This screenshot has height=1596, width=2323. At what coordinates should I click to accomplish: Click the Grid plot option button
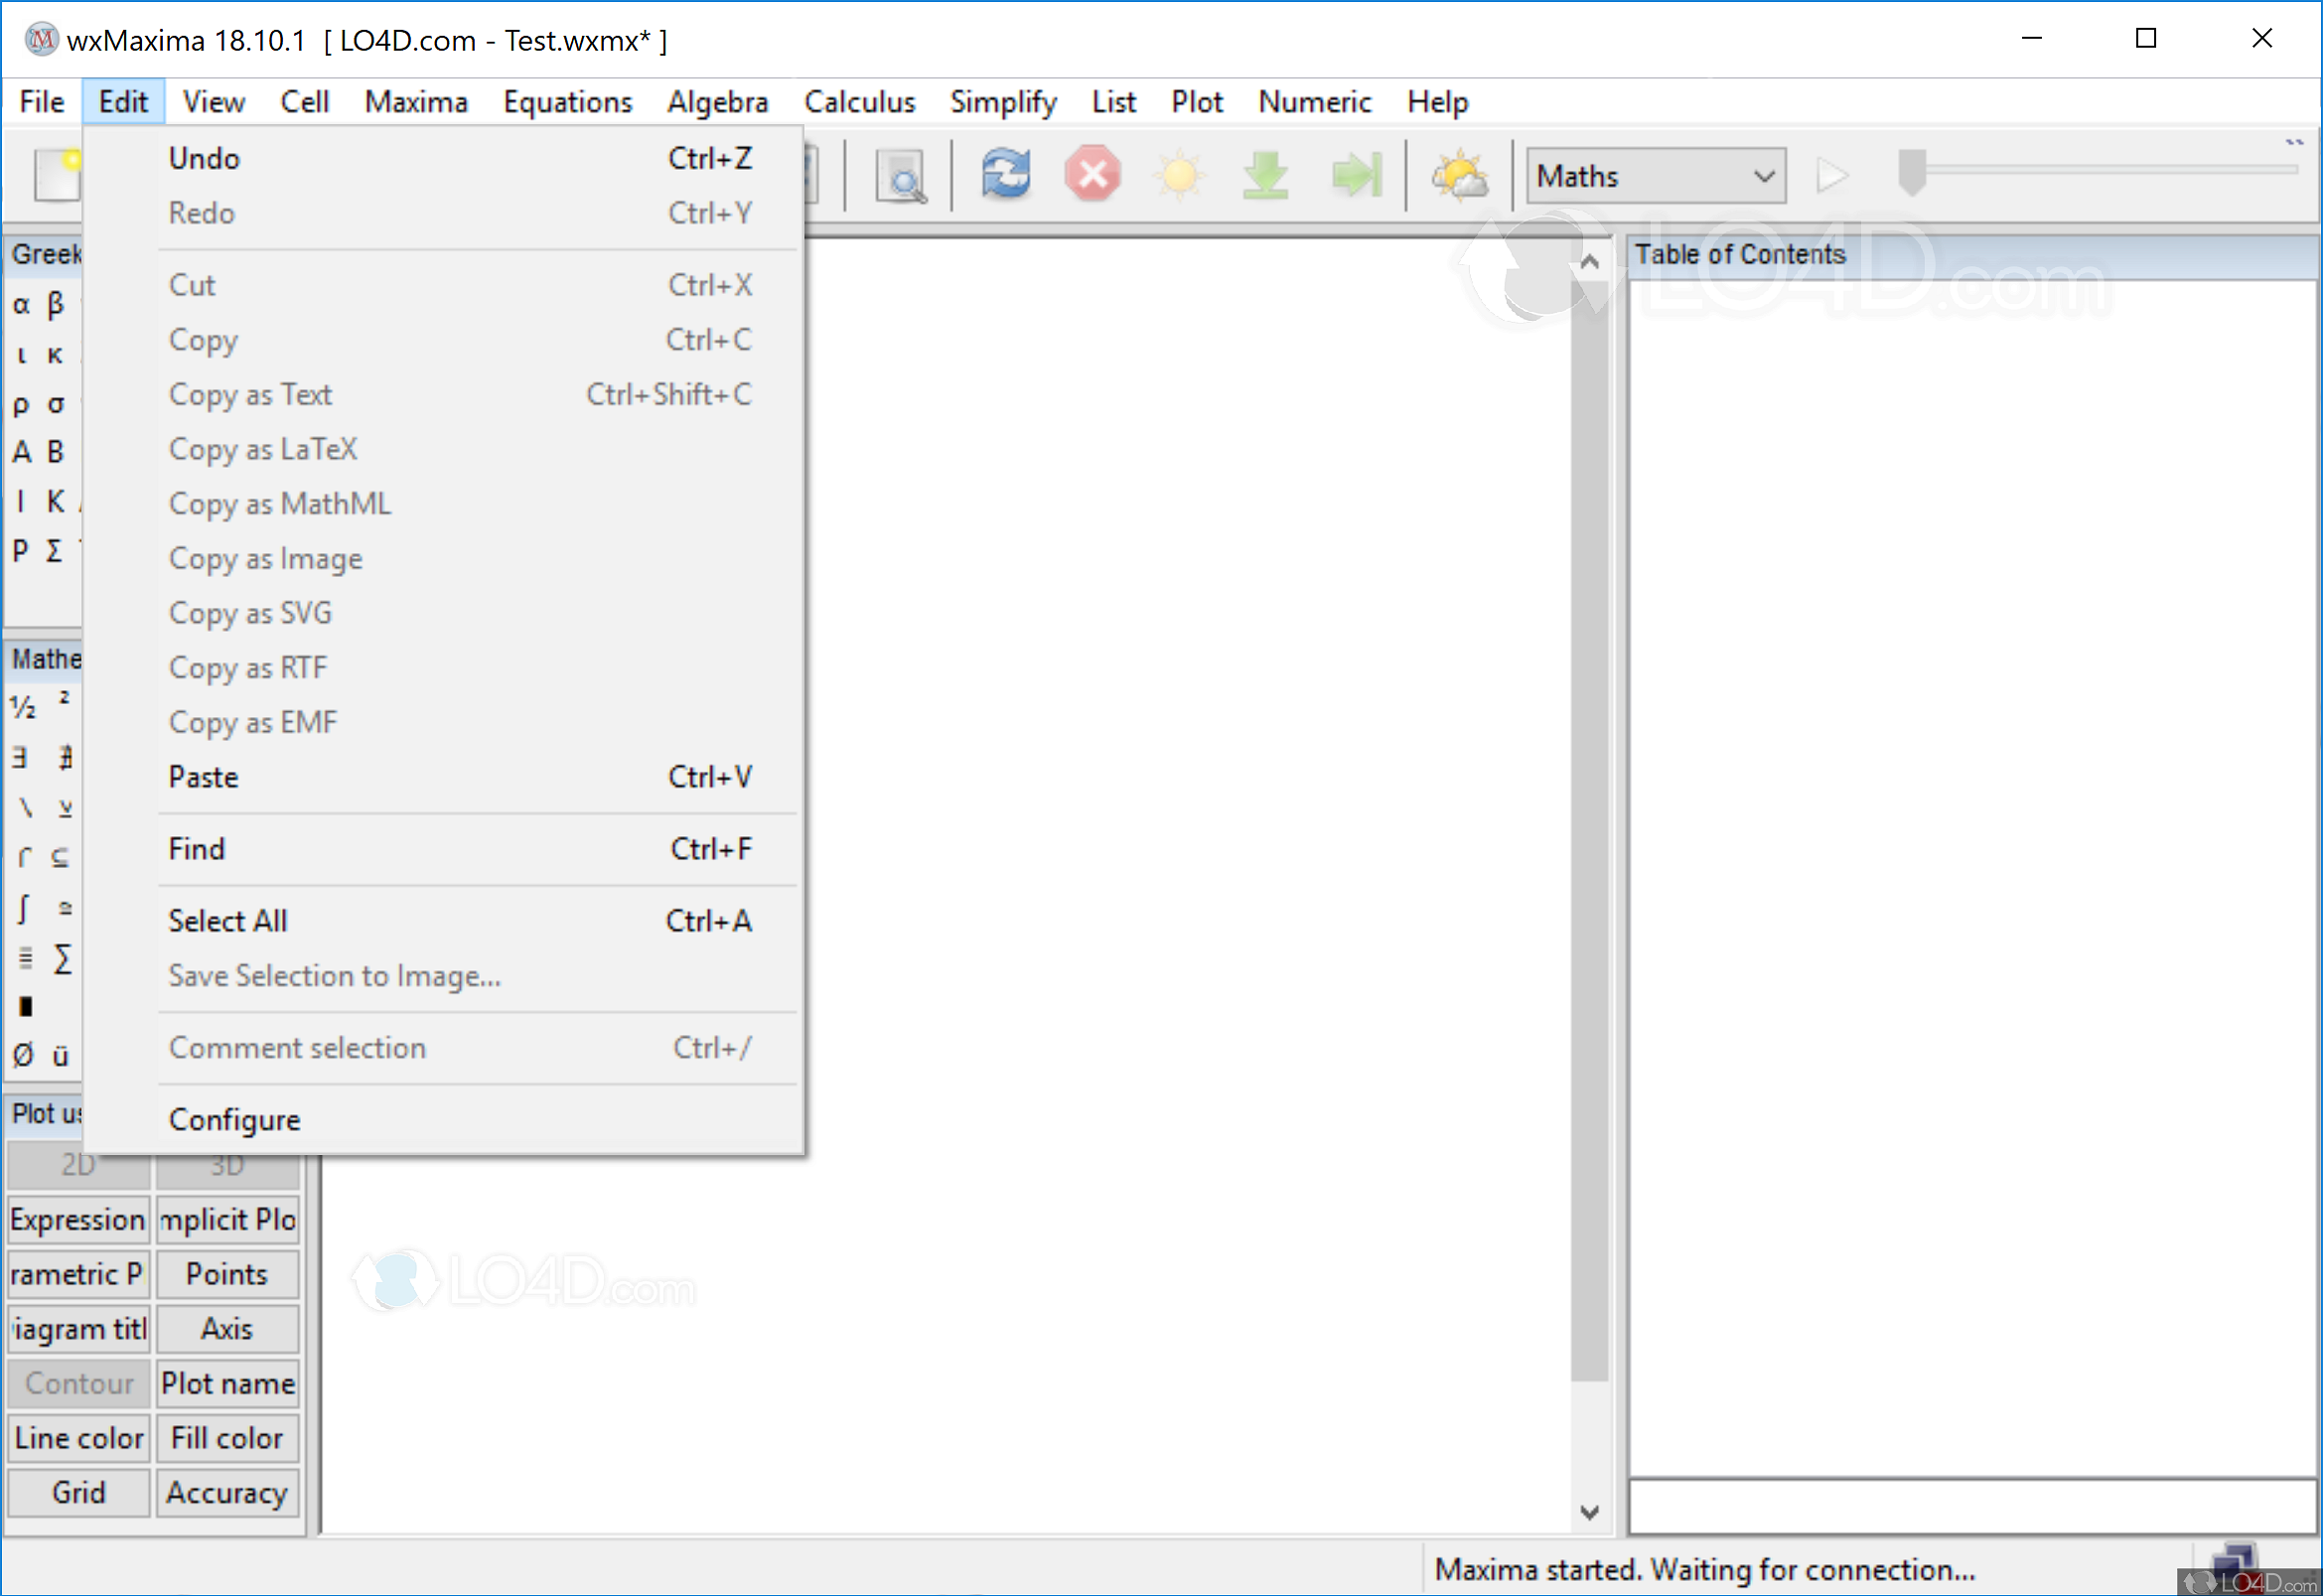78,1492
